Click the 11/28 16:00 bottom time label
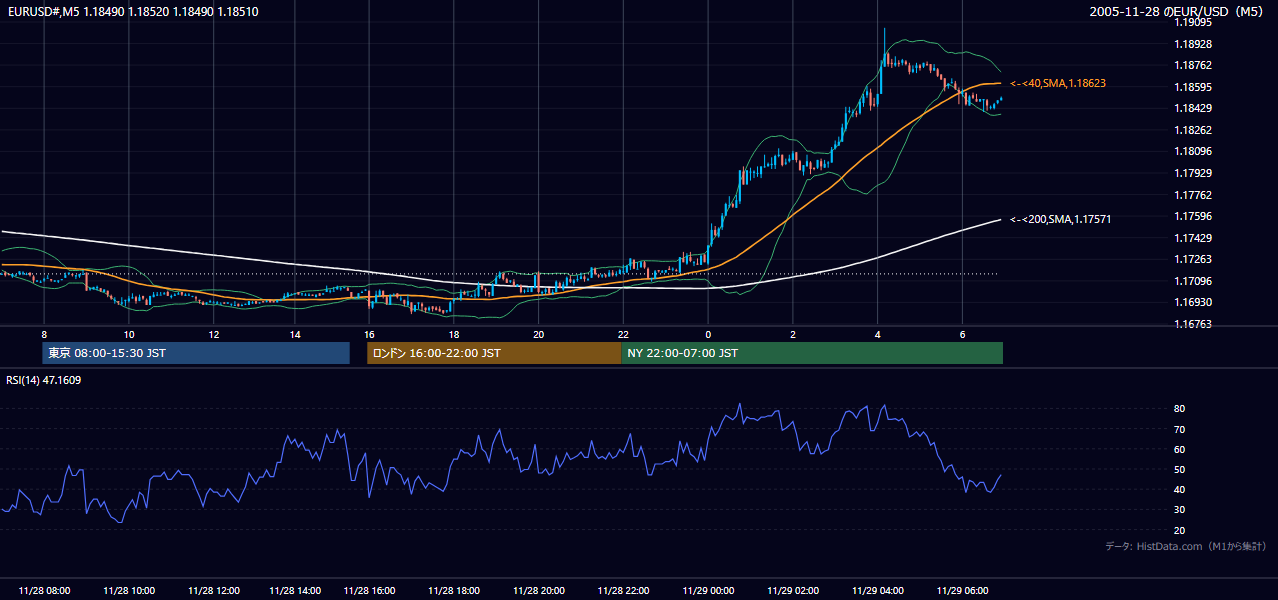Viewport: 1278px width, 600px height. click(x=370, y=591)
